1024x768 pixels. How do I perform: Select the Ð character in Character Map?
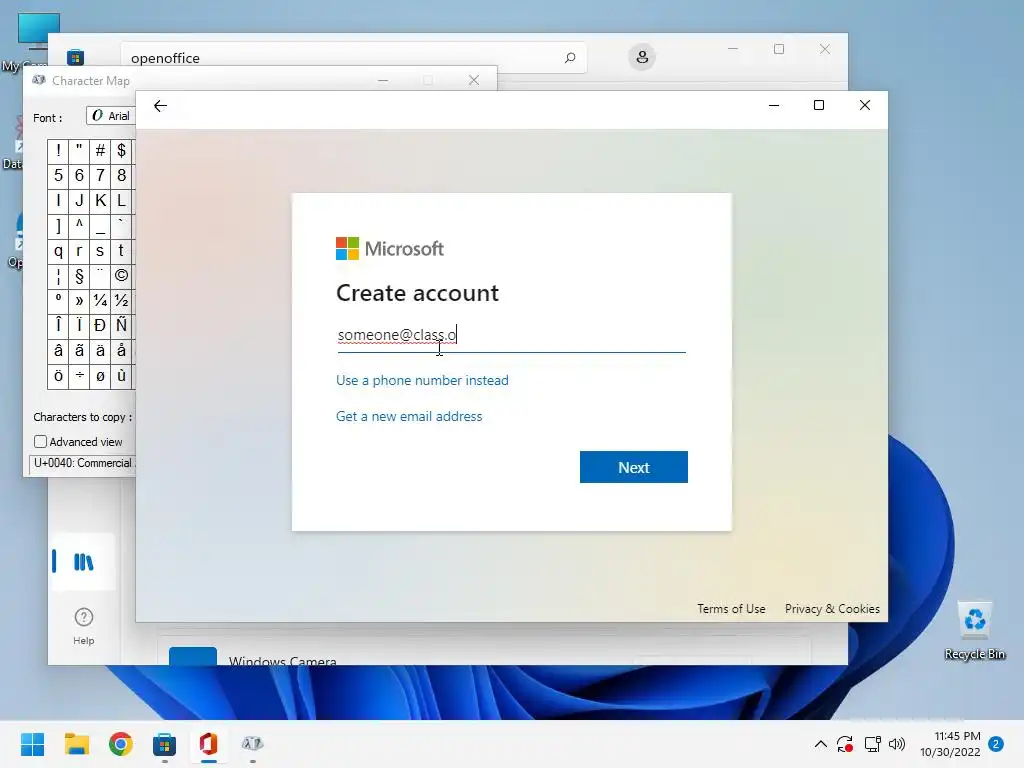(100, 325)
